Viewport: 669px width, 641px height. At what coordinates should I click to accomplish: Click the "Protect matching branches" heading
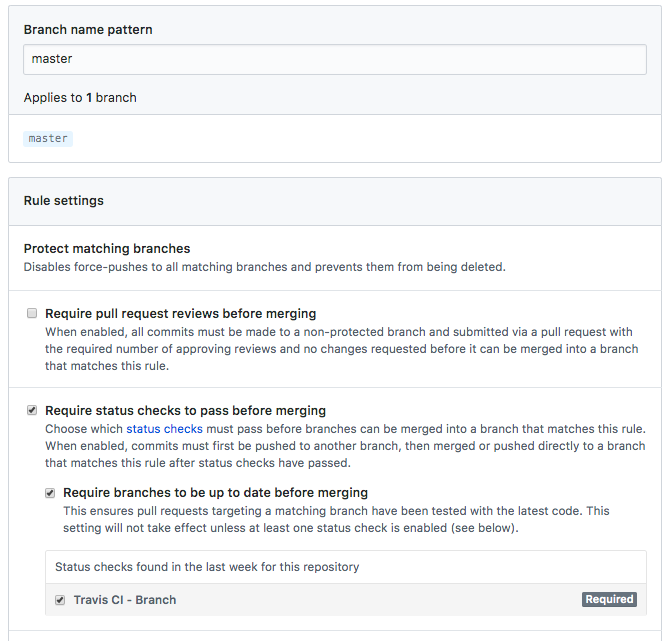[107, 248]
